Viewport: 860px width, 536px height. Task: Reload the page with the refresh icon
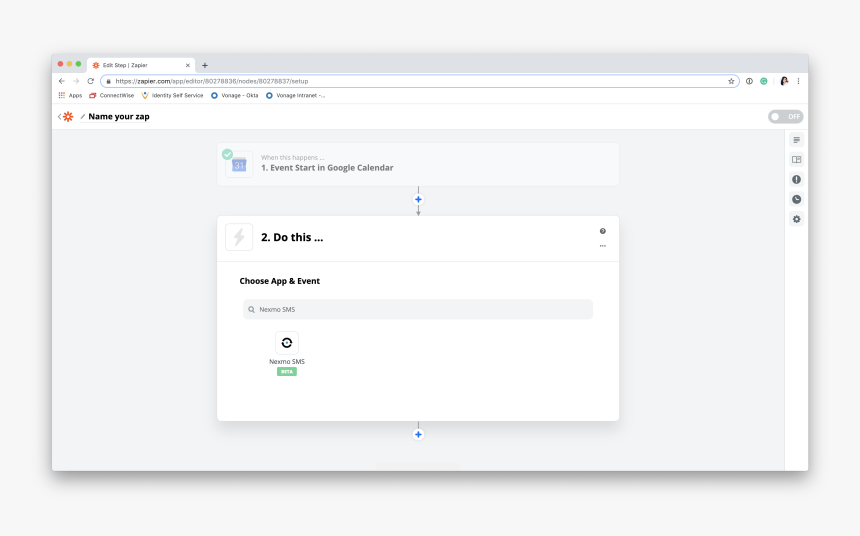tap(90, 81)
